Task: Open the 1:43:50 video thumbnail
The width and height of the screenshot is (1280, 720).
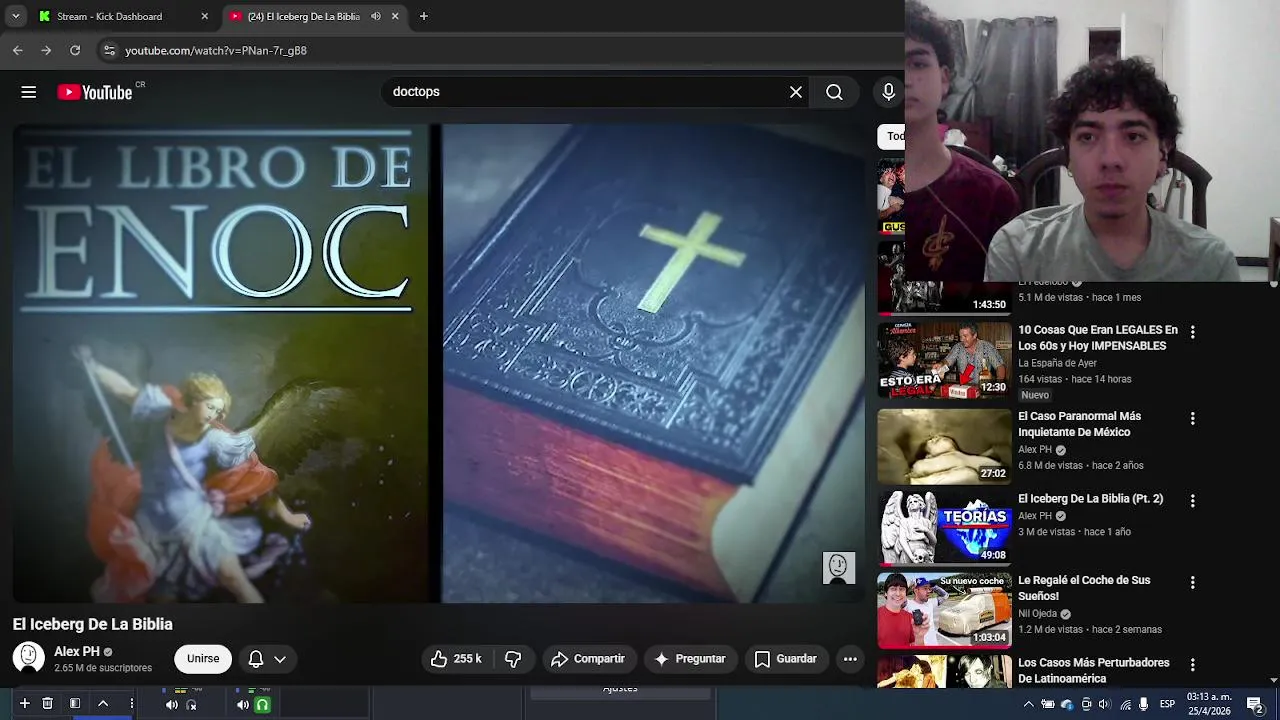Action: point(945,278)
